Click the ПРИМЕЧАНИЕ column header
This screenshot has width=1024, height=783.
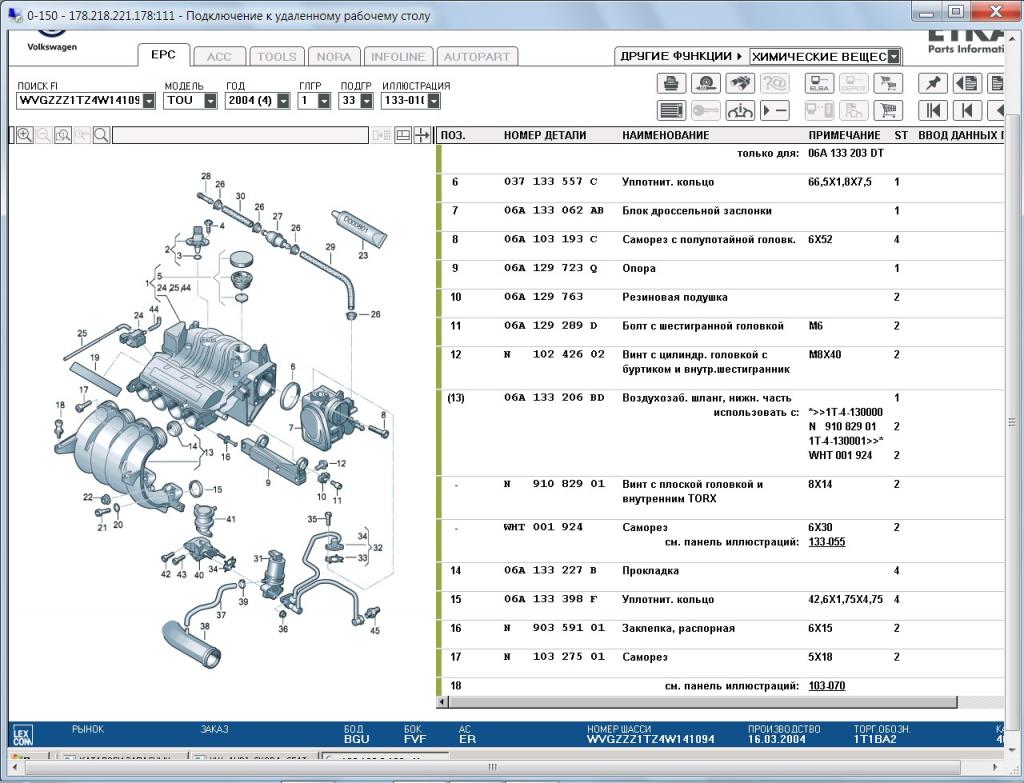coord(844,135)
